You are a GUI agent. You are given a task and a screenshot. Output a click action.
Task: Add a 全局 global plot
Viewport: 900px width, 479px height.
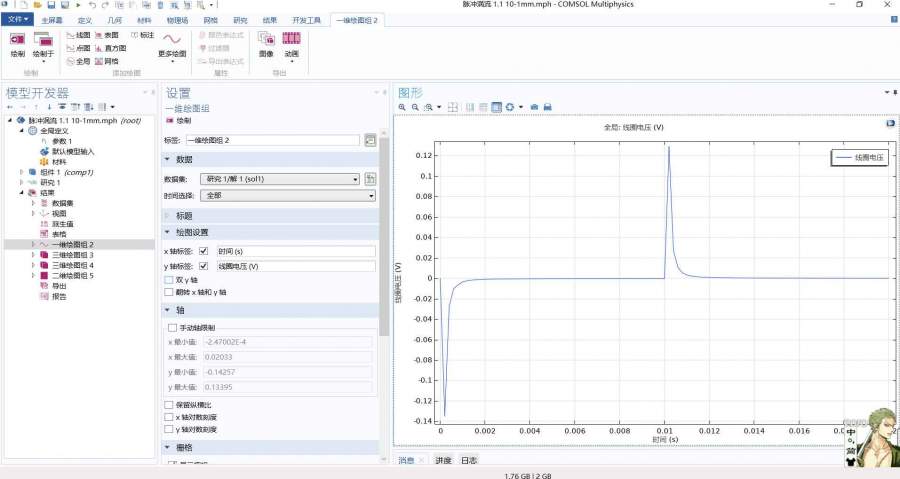tap(79, 61)
